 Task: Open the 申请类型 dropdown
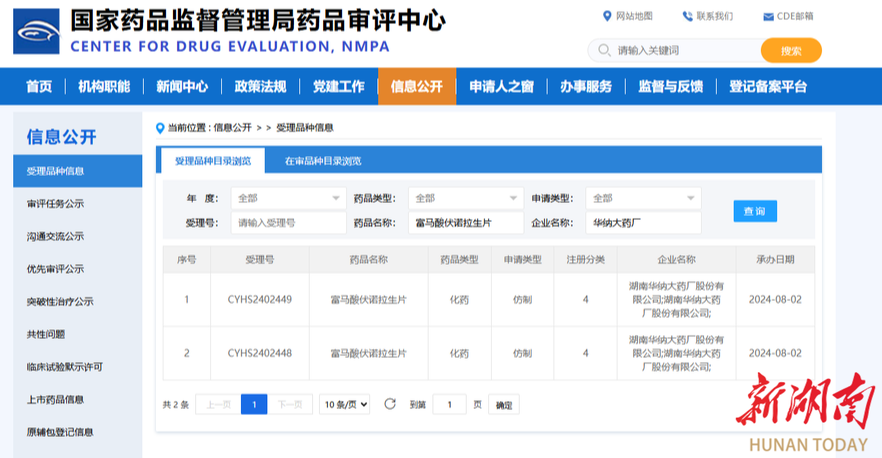tap(643, 198)
